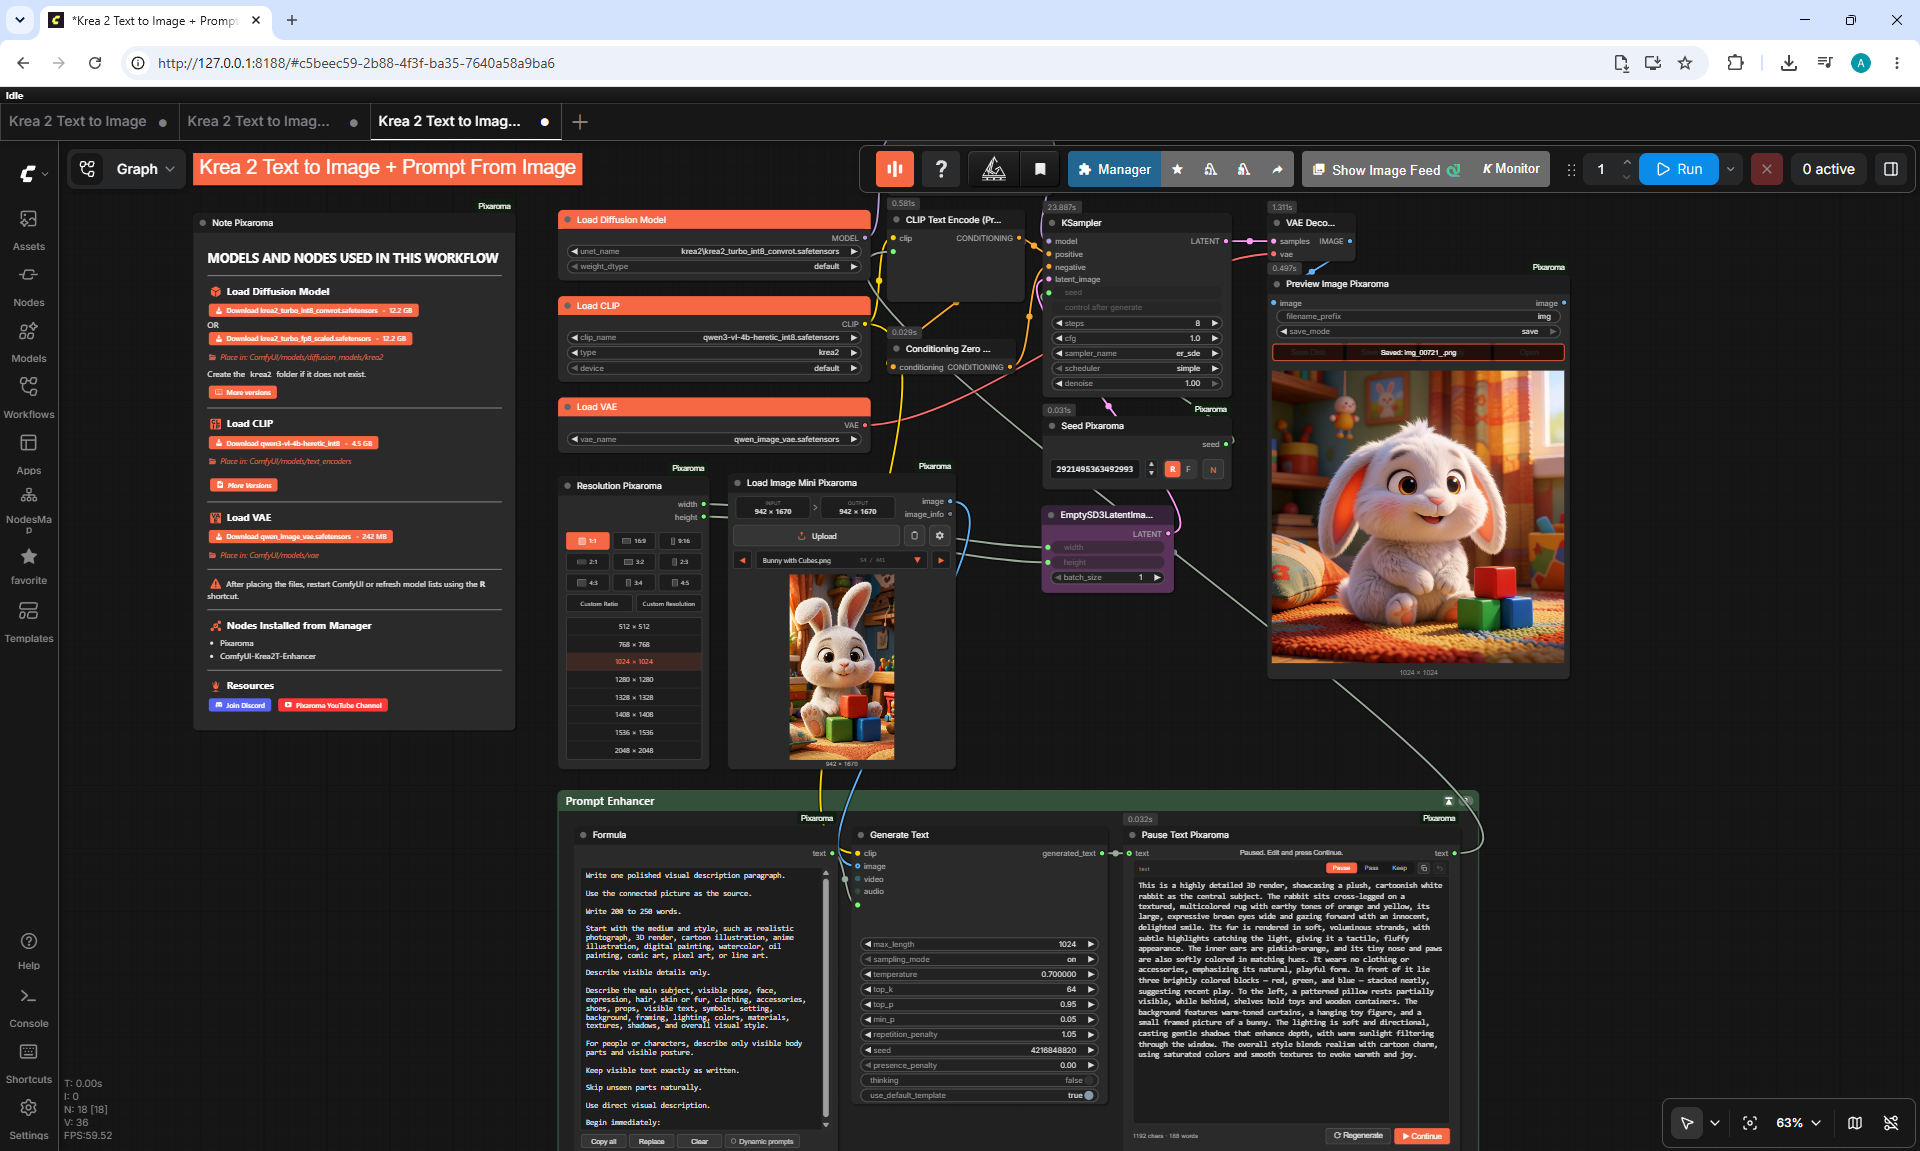Switch to first Krea 2 Text to Image tab
The image size is (1920, 1151).
click(78, 122)
